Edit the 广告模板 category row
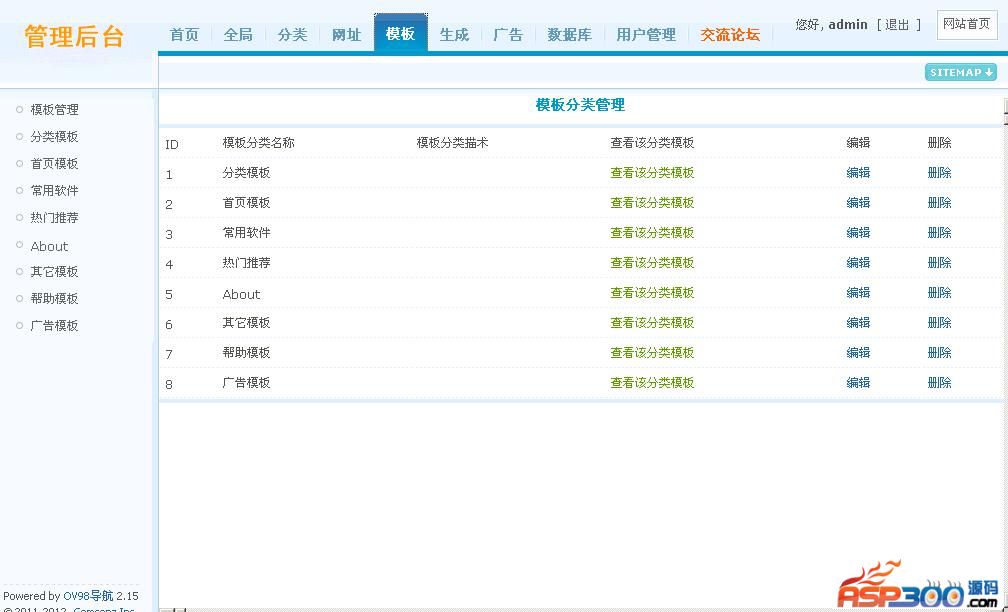The width and height of the screenshot is (1008, 612). pos(858,383)
